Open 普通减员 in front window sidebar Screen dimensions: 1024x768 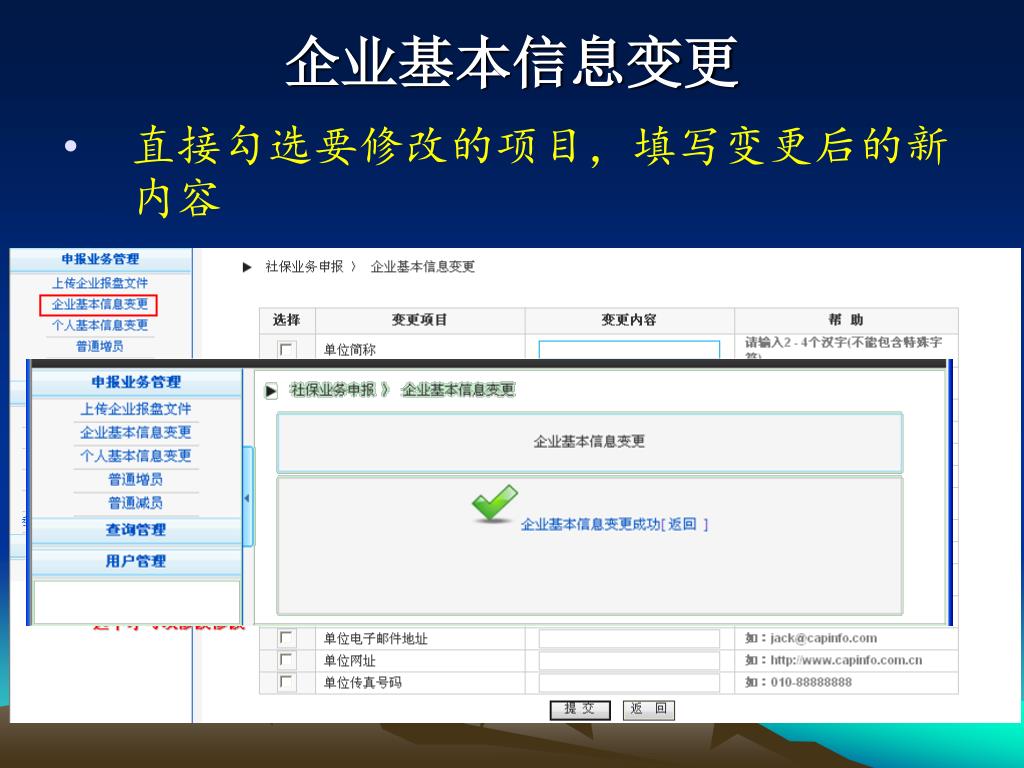click(x=136, y=503)
